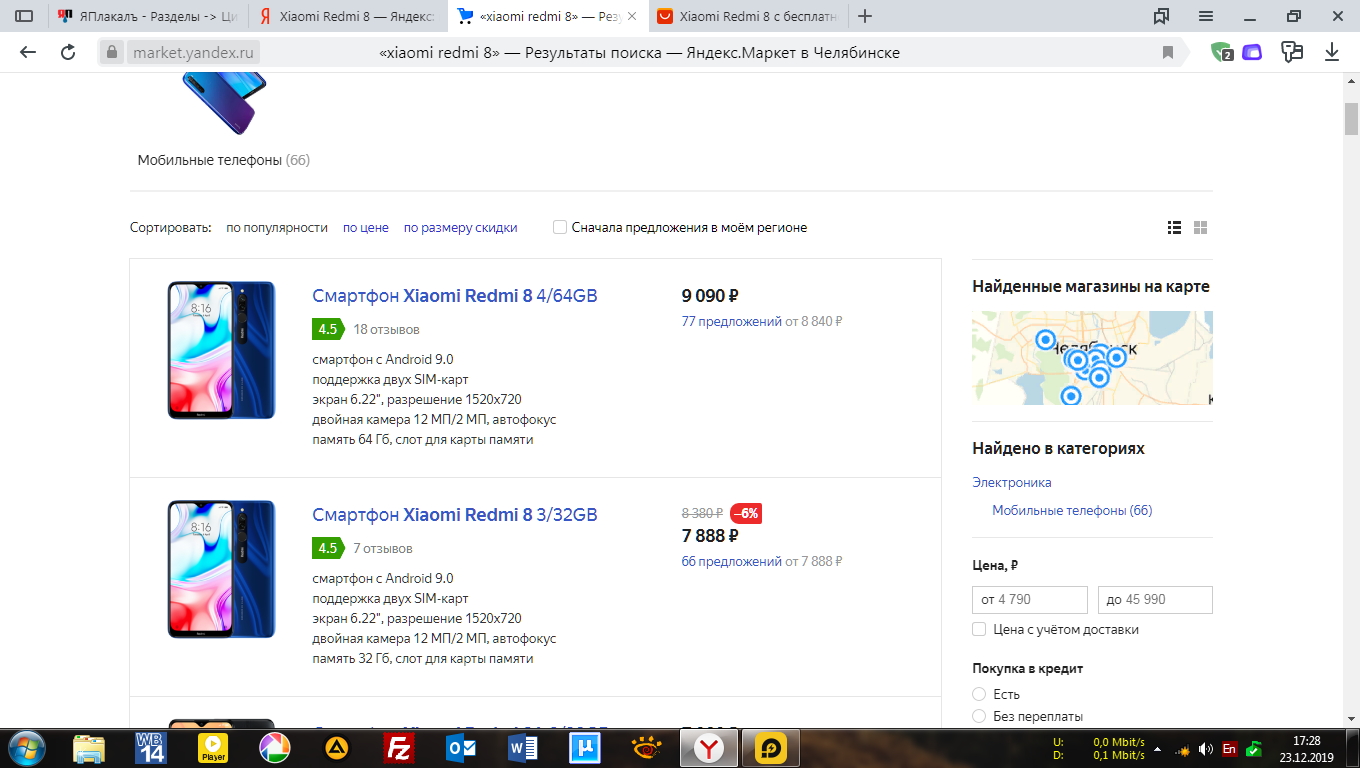This screenshot has height=768, width=1360.
Task: Launch FileZilla from the taskbar
Action: (x=399, y=748)
